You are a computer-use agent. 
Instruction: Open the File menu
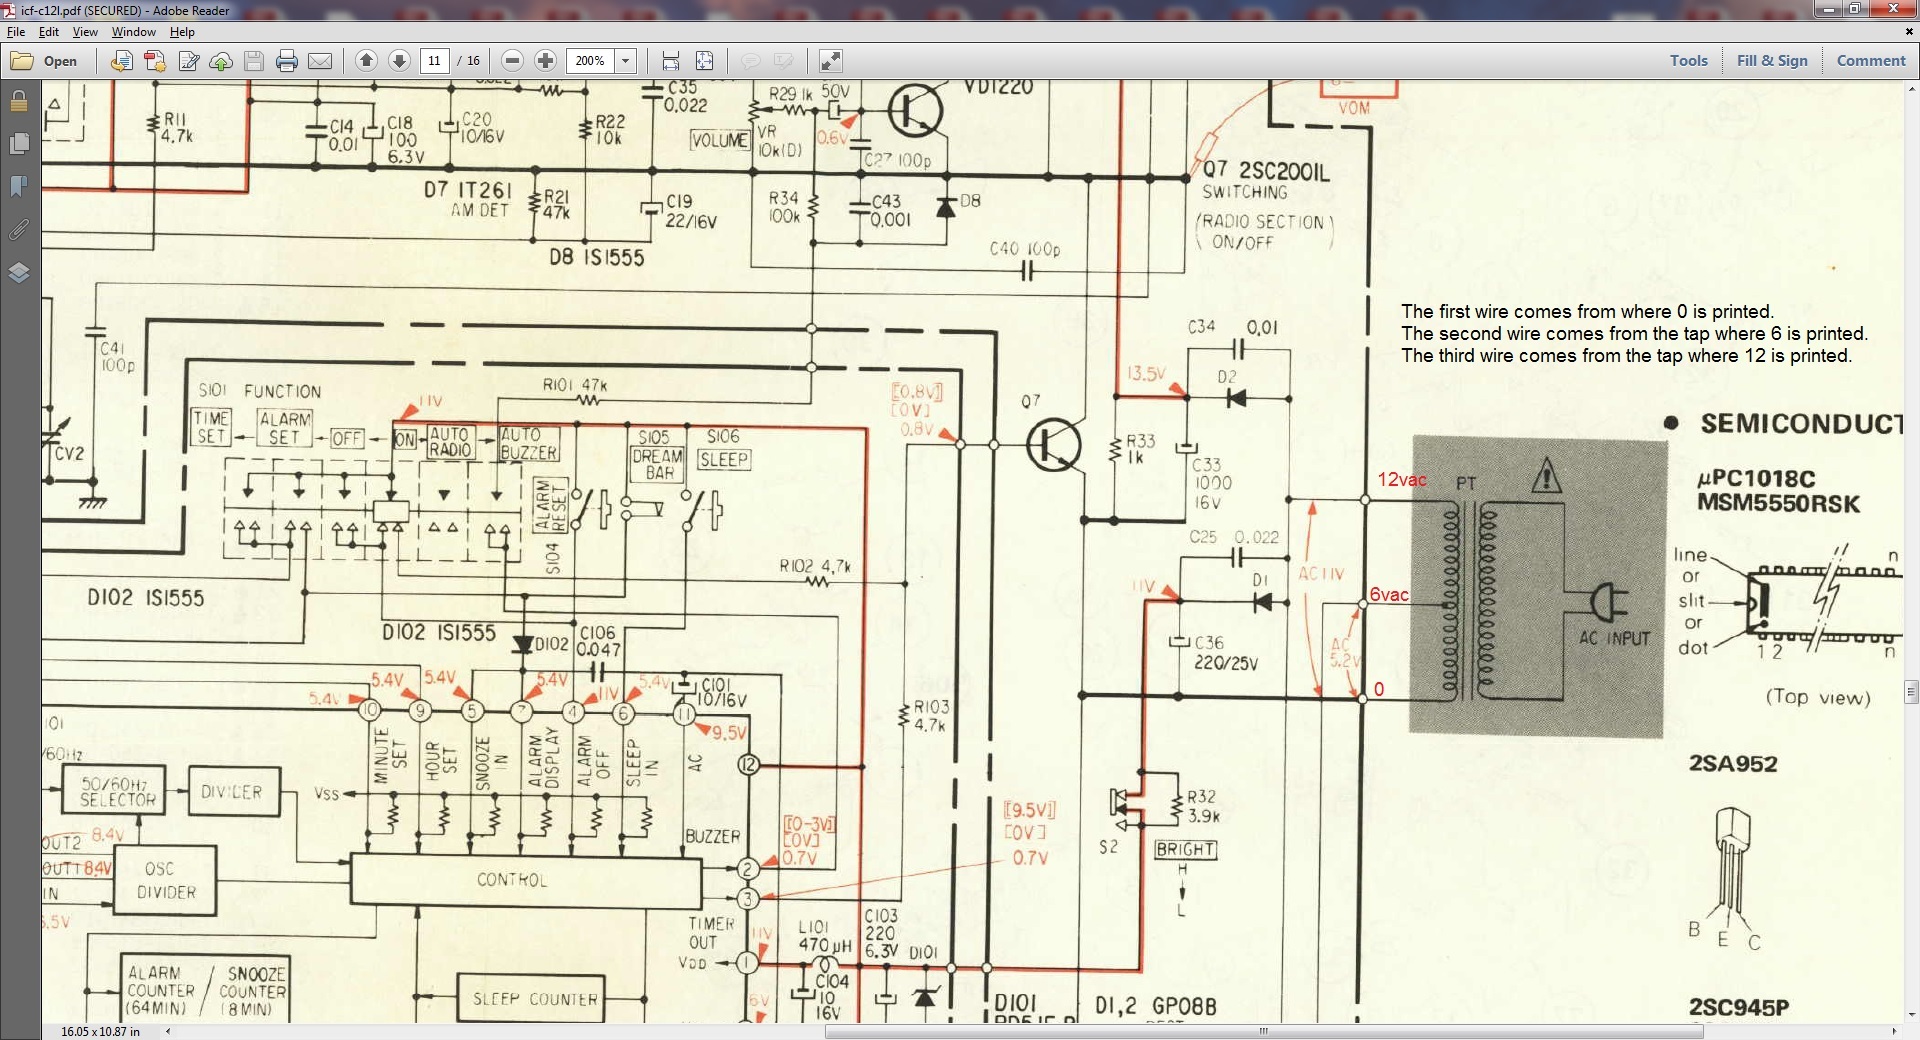(16, 32)
